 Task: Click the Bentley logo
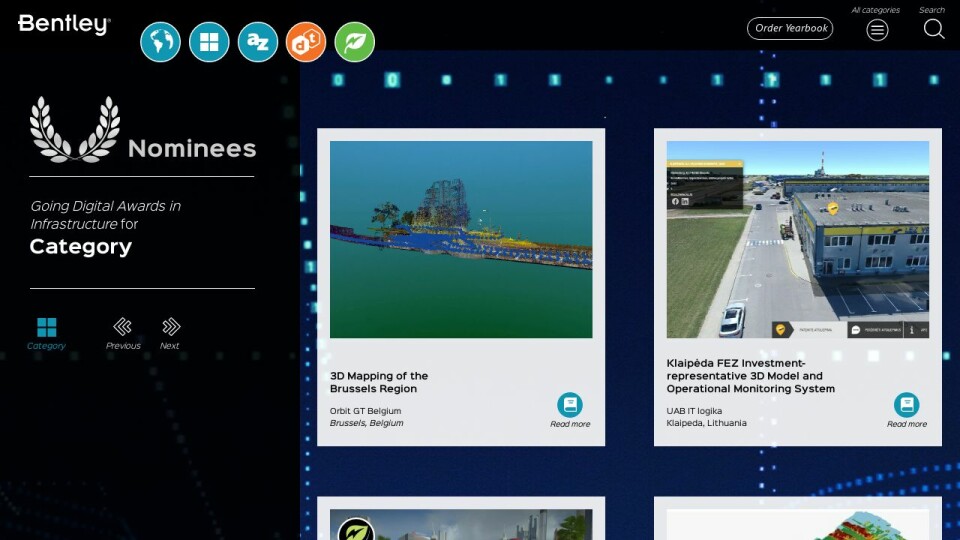[64, 24]
